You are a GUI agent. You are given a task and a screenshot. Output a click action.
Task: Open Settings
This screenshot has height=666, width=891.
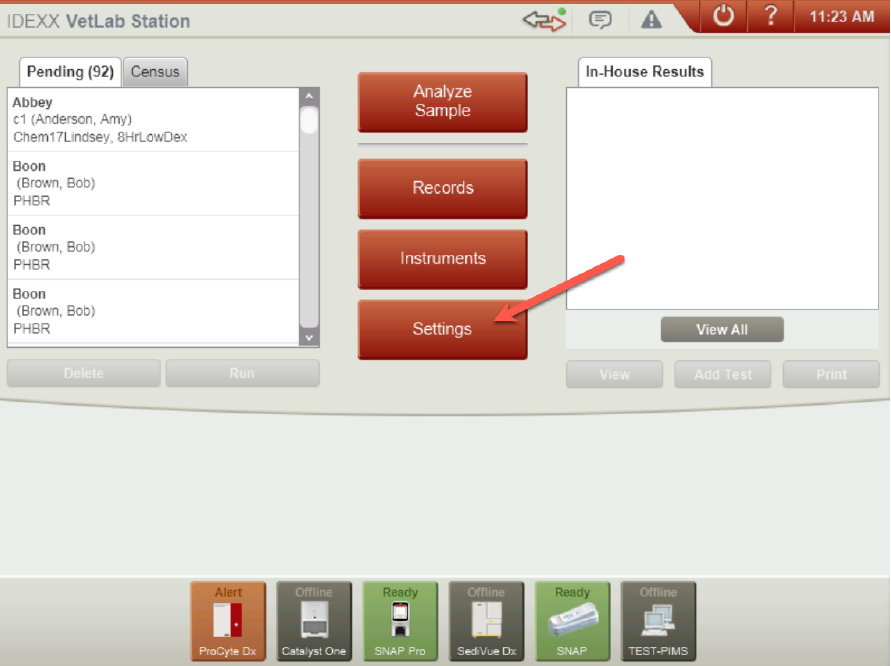[x=443, y=330]
